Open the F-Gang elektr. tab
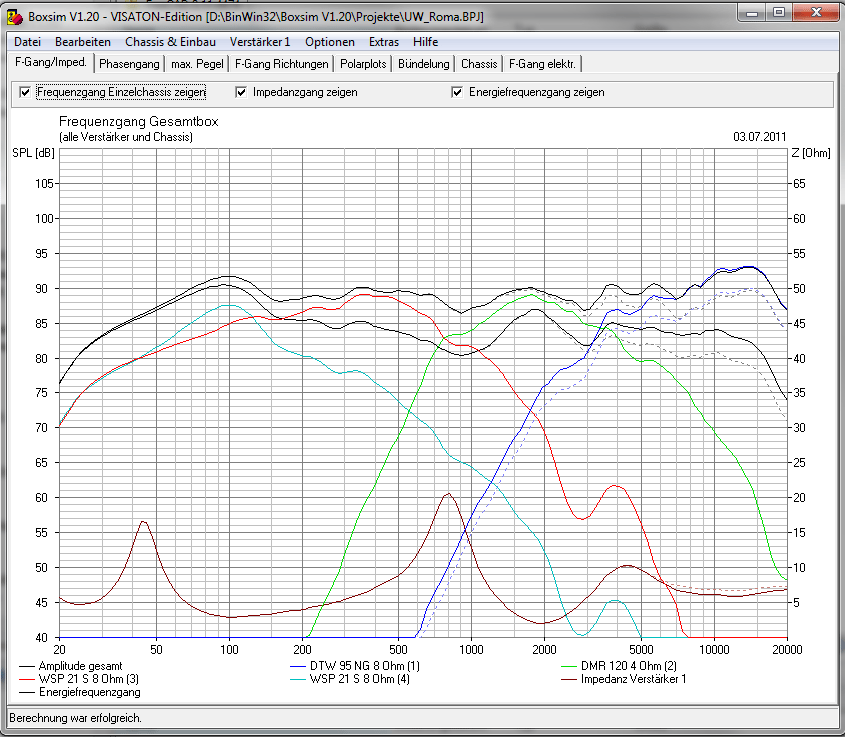 tap(542, 64)
